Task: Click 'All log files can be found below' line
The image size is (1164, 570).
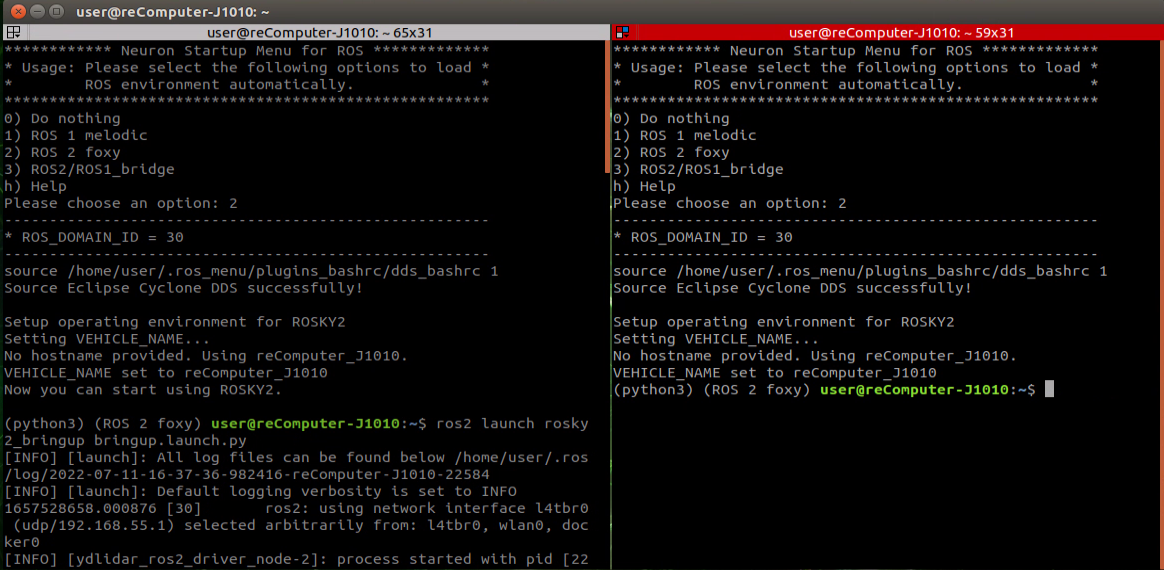Action: [x=296, y=457]
